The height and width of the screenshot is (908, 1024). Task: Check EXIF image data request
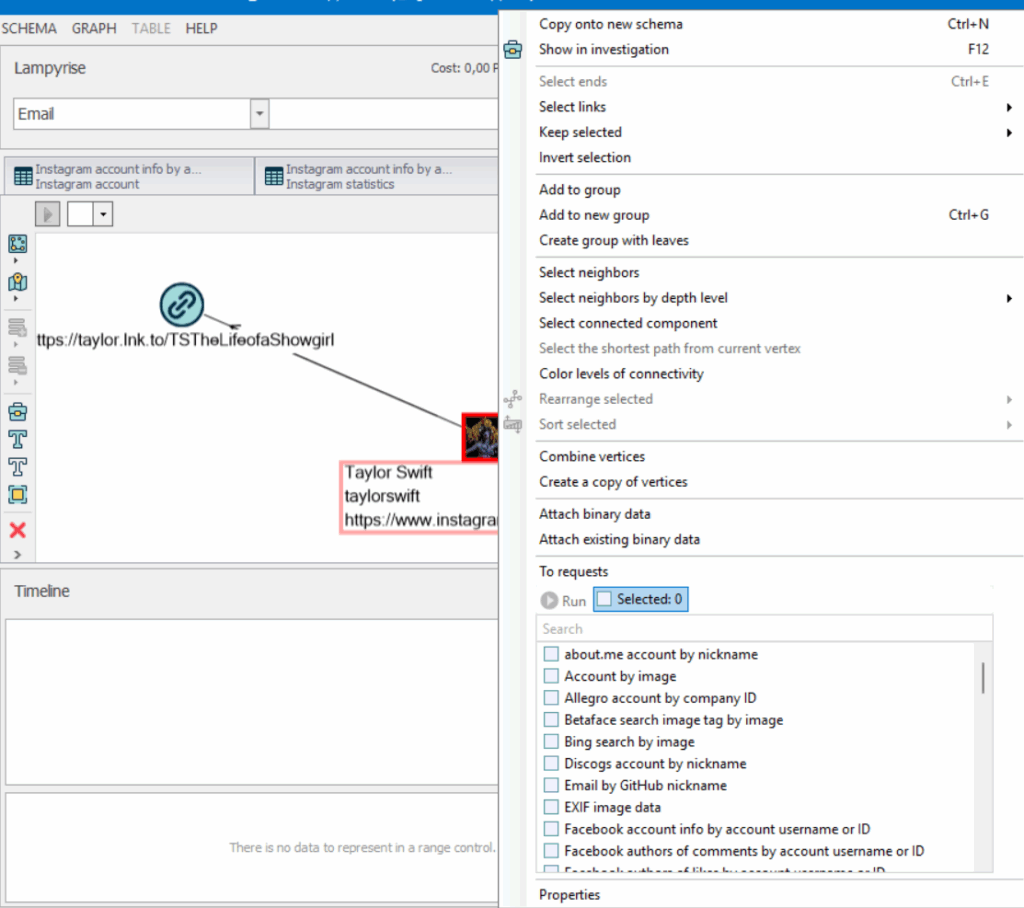pos(551,807)
